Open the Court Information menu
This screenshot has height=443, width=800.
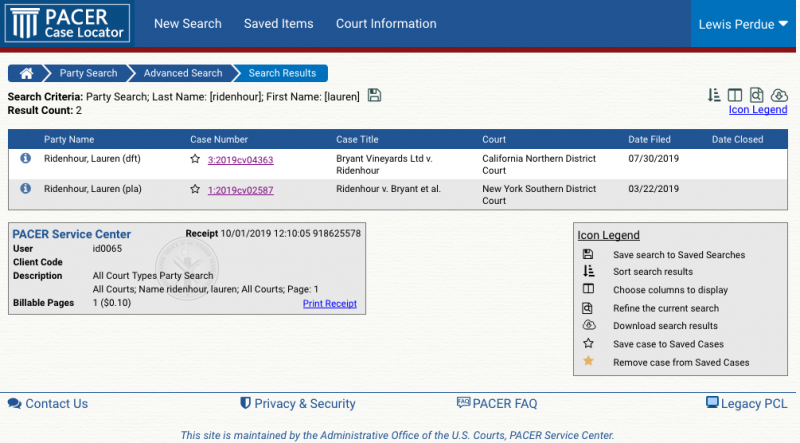pyautogui.click(x=386, y=23)
